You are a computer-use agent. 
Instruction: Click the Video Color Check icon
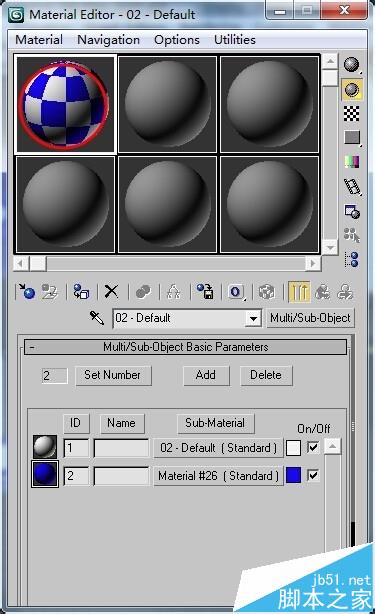tap(352, 161)
